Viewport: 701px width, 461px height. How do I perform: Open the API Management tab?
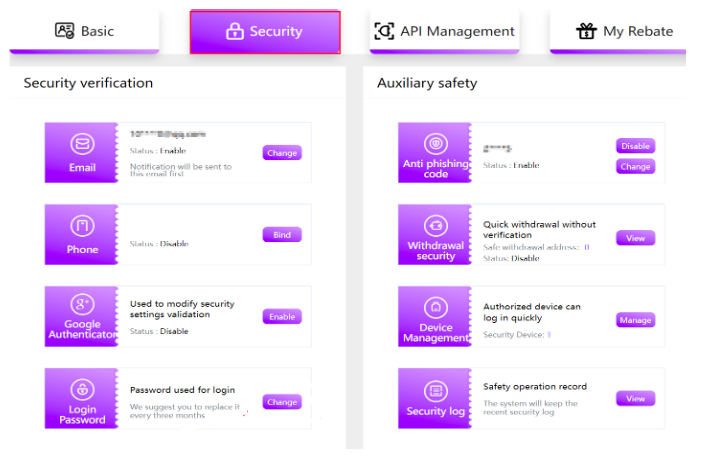(445, 31)
